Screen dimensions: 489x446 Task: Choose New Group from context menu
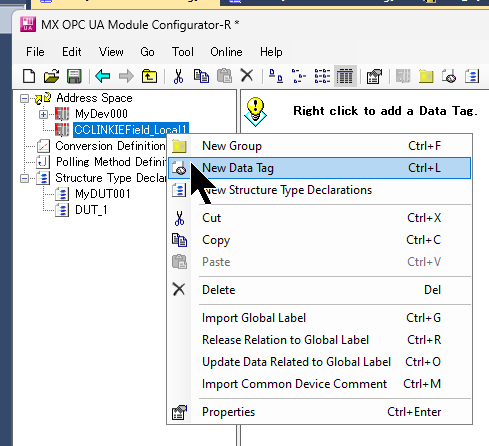pos(319,146)
